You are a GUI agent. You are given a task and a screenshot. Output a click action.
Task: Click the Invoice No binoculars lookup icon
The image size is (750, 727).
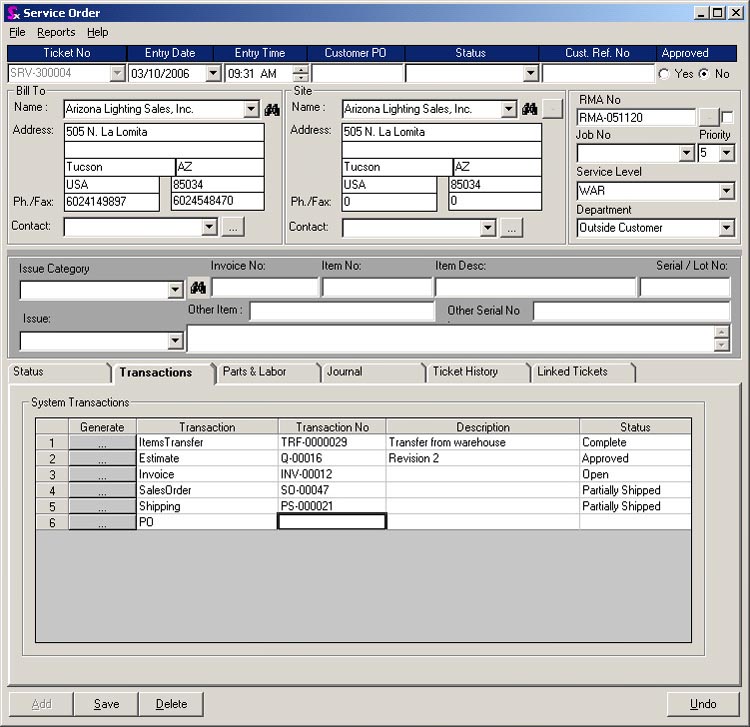(x=198, y=288)
